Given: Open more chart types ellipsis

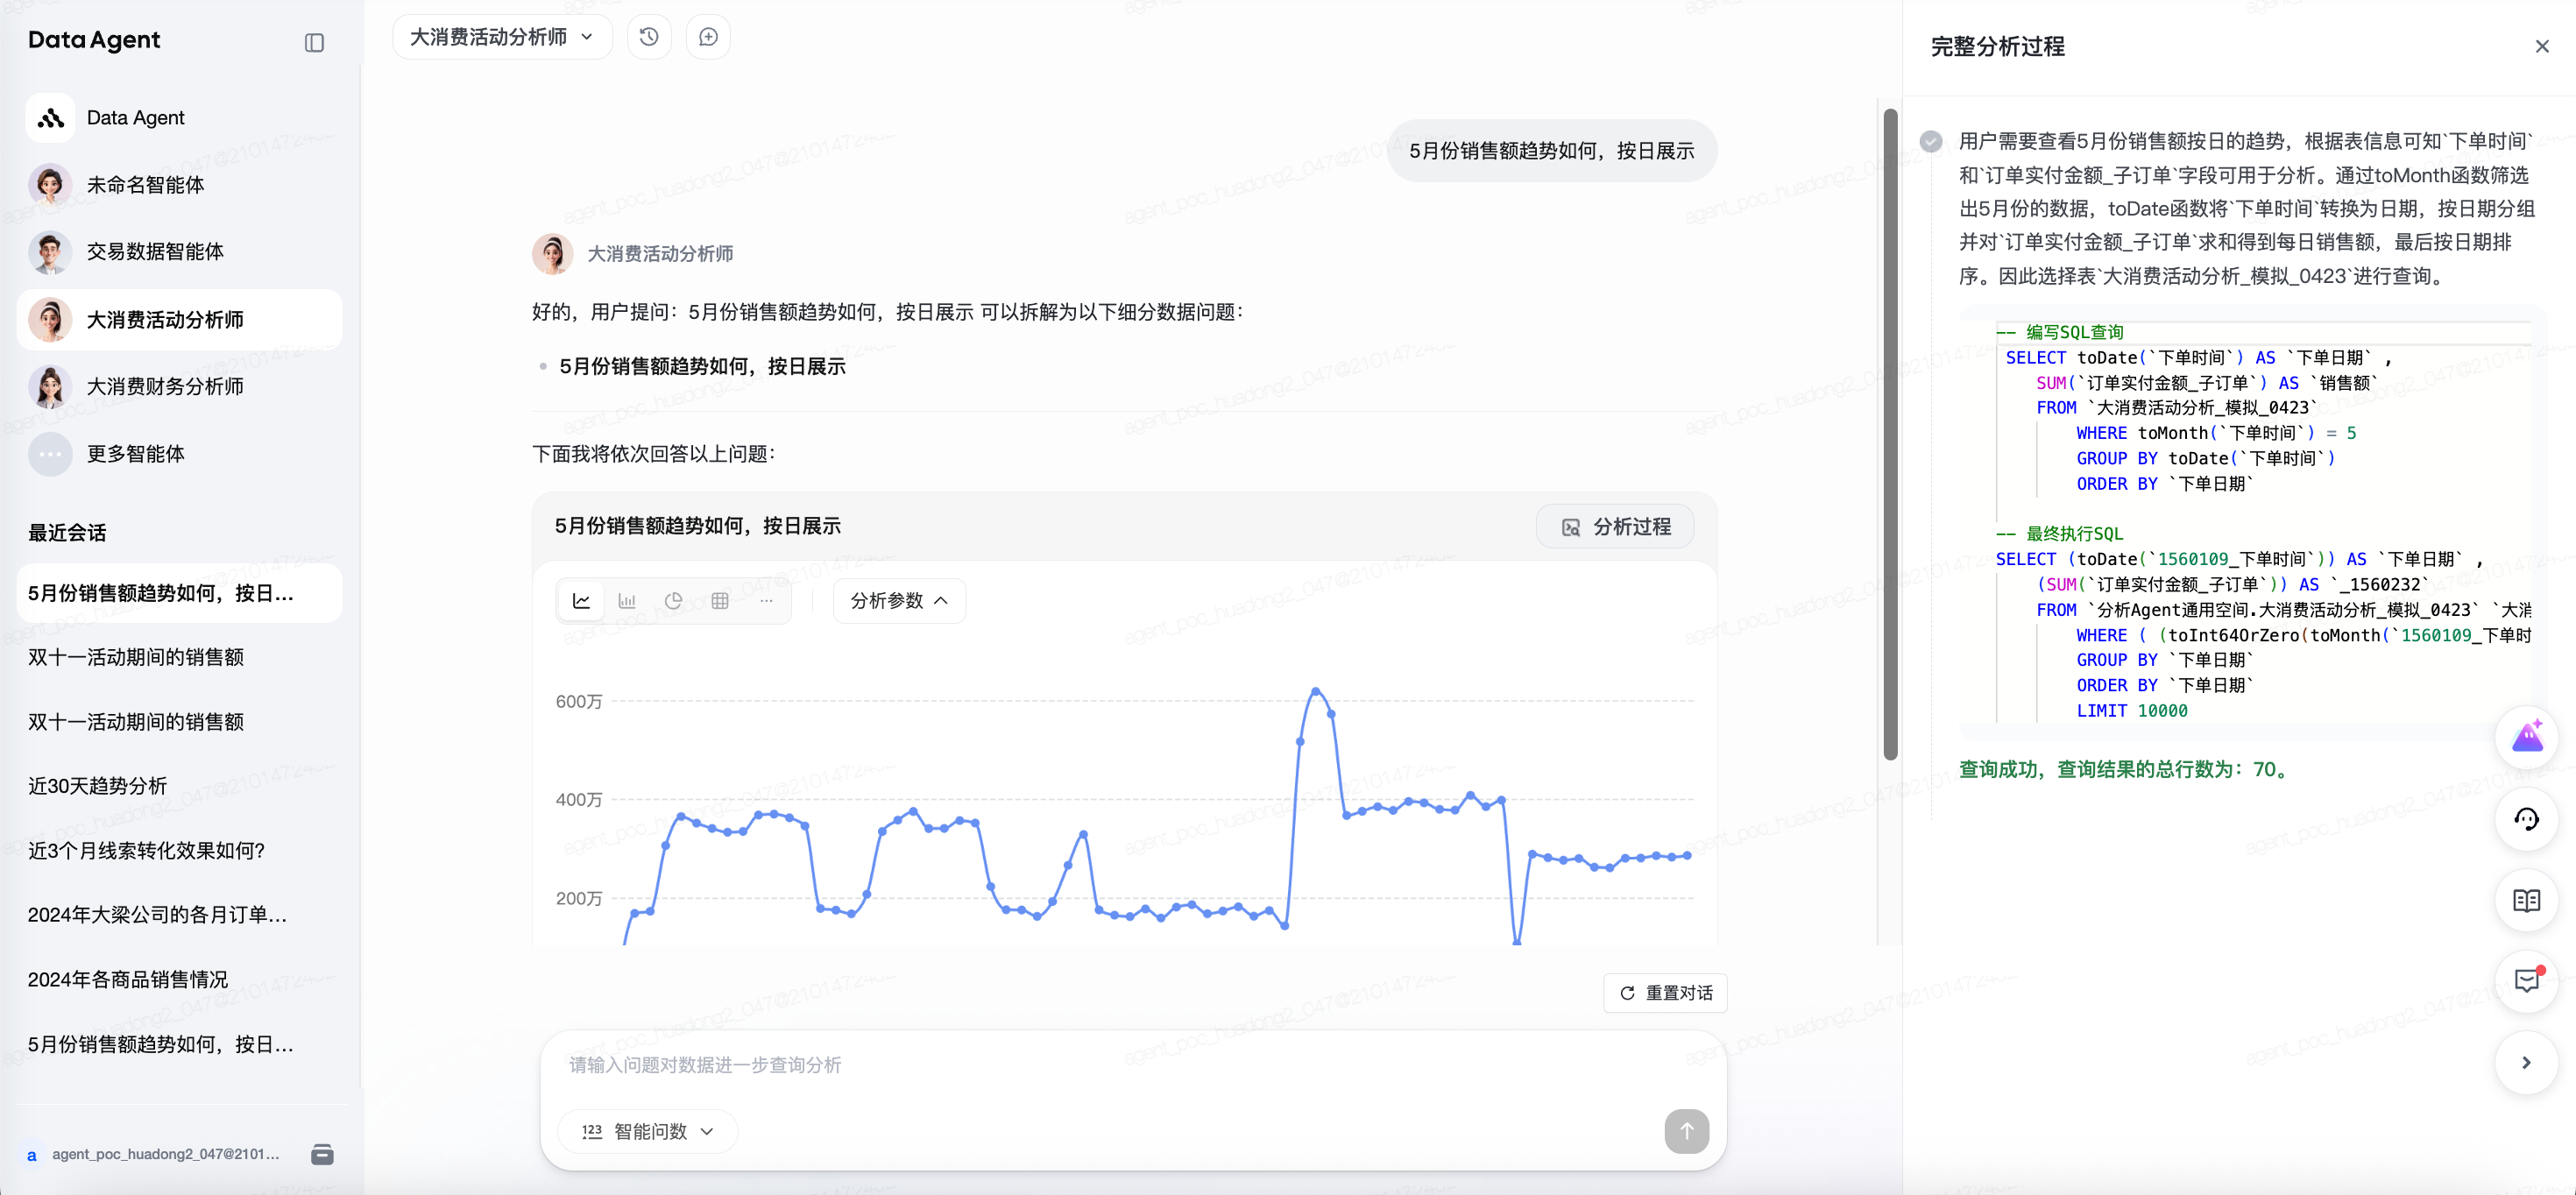Looking at the screenshot, I should pos(766,601).
